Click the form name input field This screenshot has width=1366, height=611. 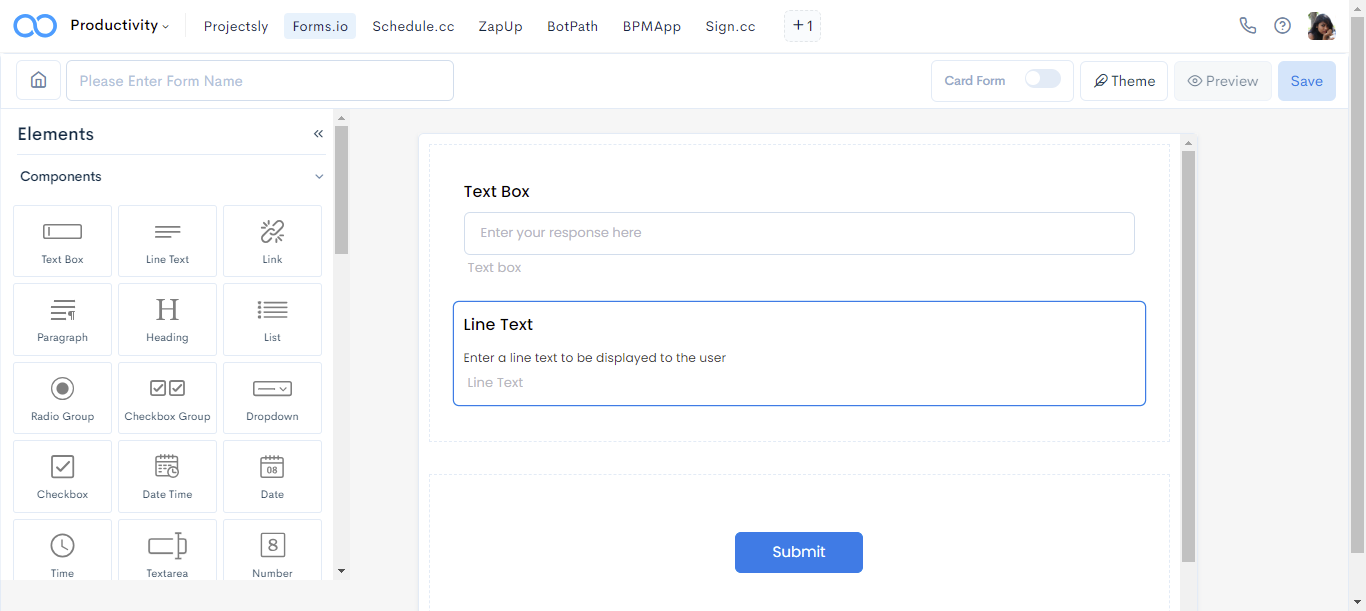pyautogui.click(x=260, y=80)
